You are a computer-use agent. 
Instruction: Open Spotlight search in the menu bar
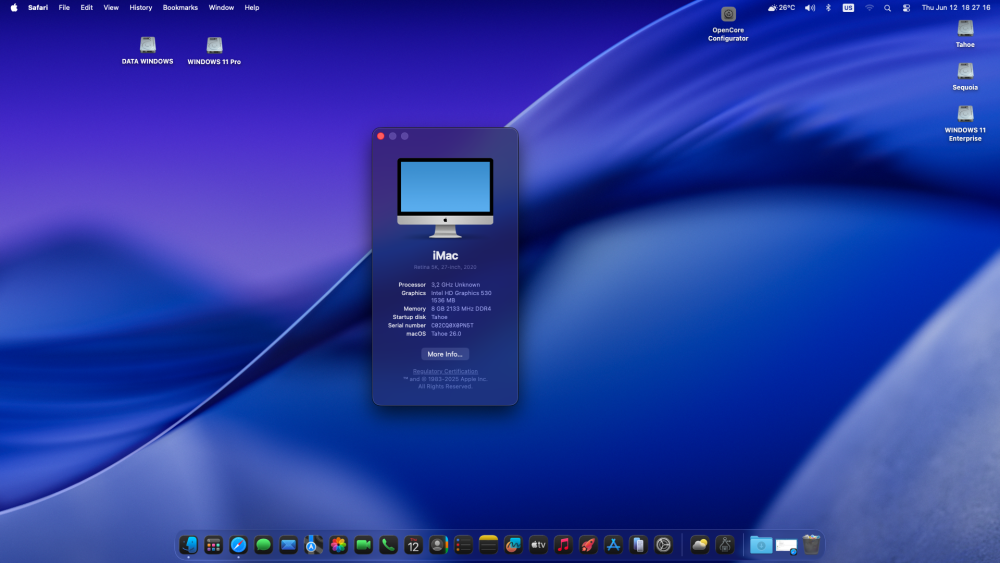coord(887,8)
